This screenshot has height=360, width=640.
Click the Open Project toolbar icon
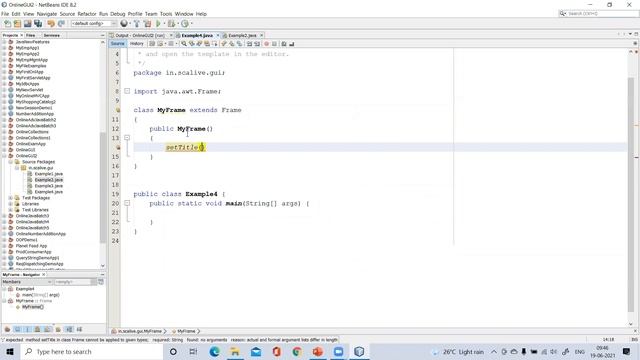(27, 24)
